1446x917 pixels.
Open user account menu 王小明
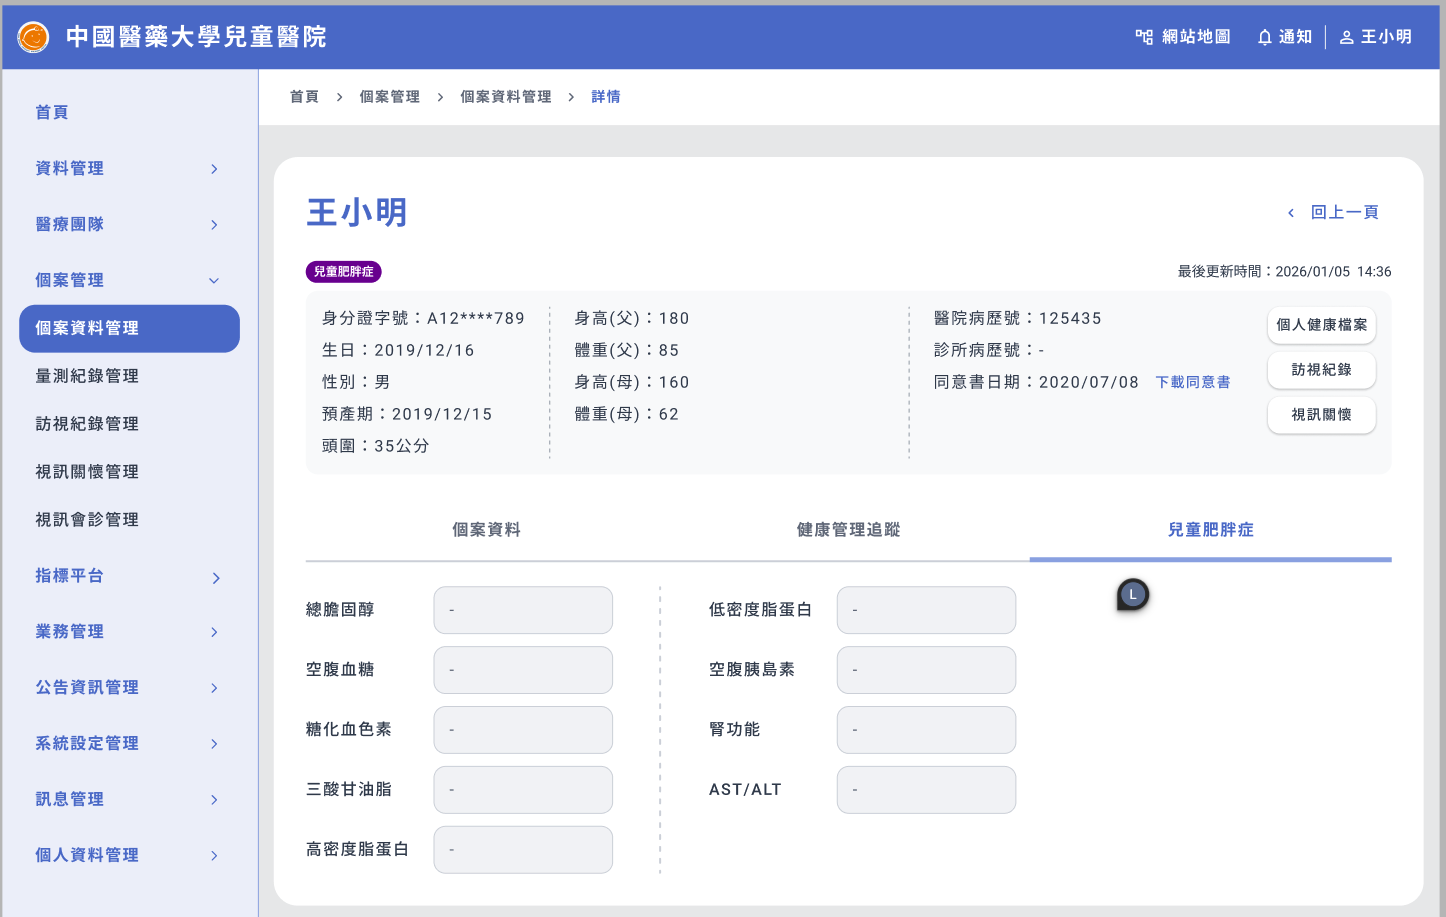1376,37
